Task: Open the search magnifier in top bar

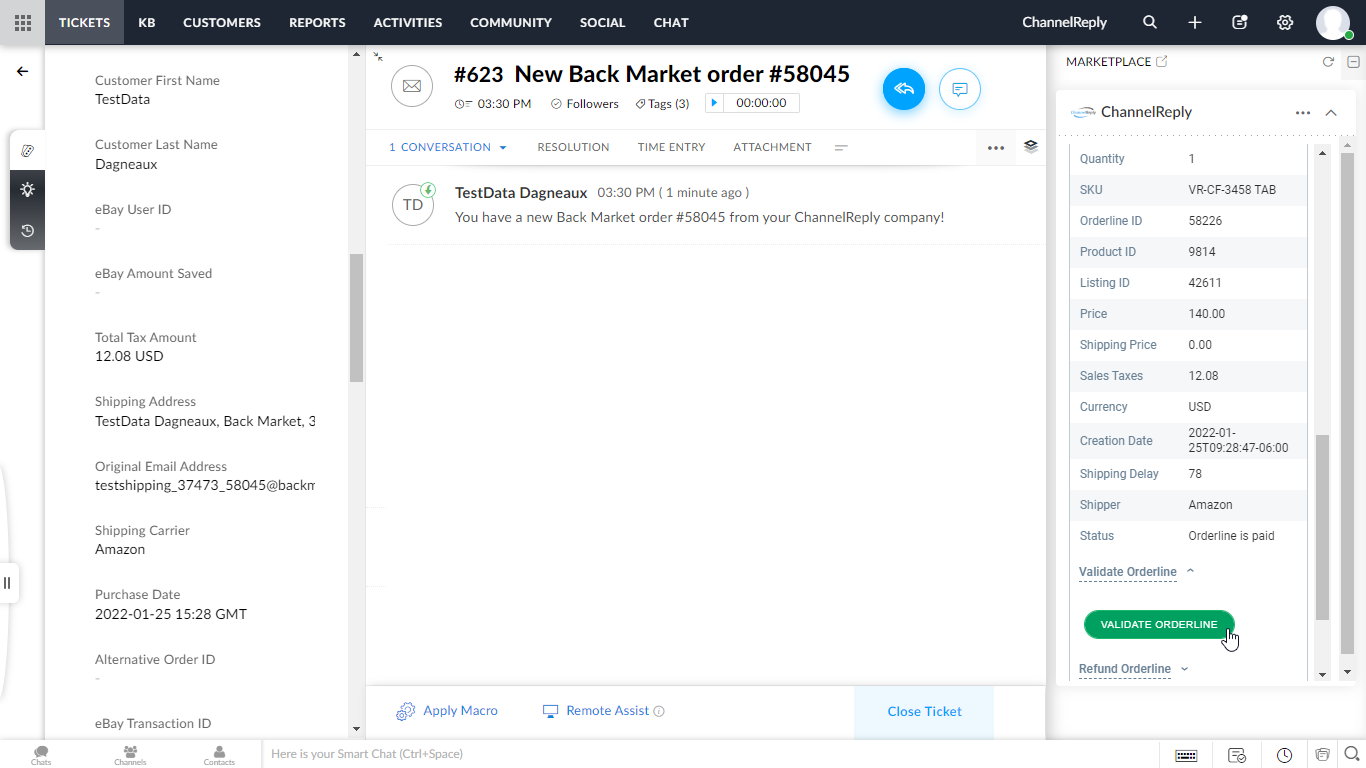Action: (x=1150, y=22)
